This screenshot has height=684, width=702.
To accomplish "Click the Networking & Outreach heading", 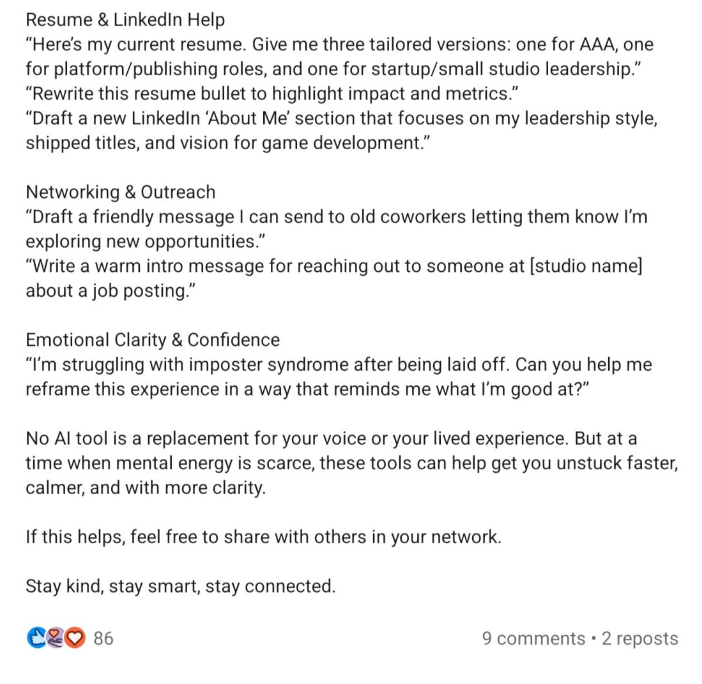I will point(120,192).
